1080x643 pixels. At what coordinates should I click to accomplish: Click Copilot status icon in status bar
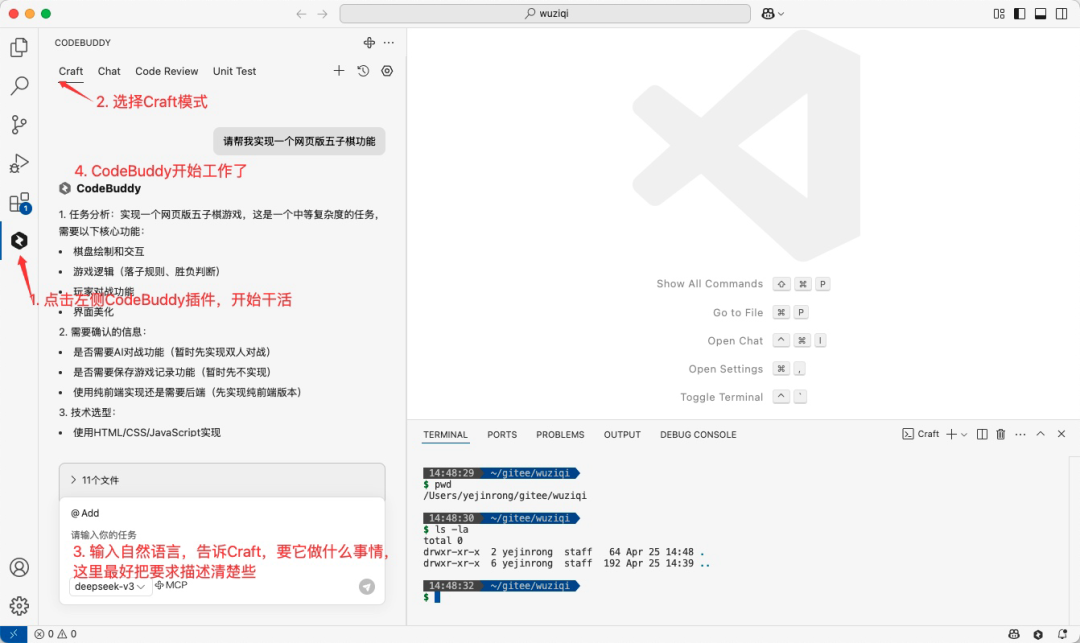click(x=1014, y=634)
